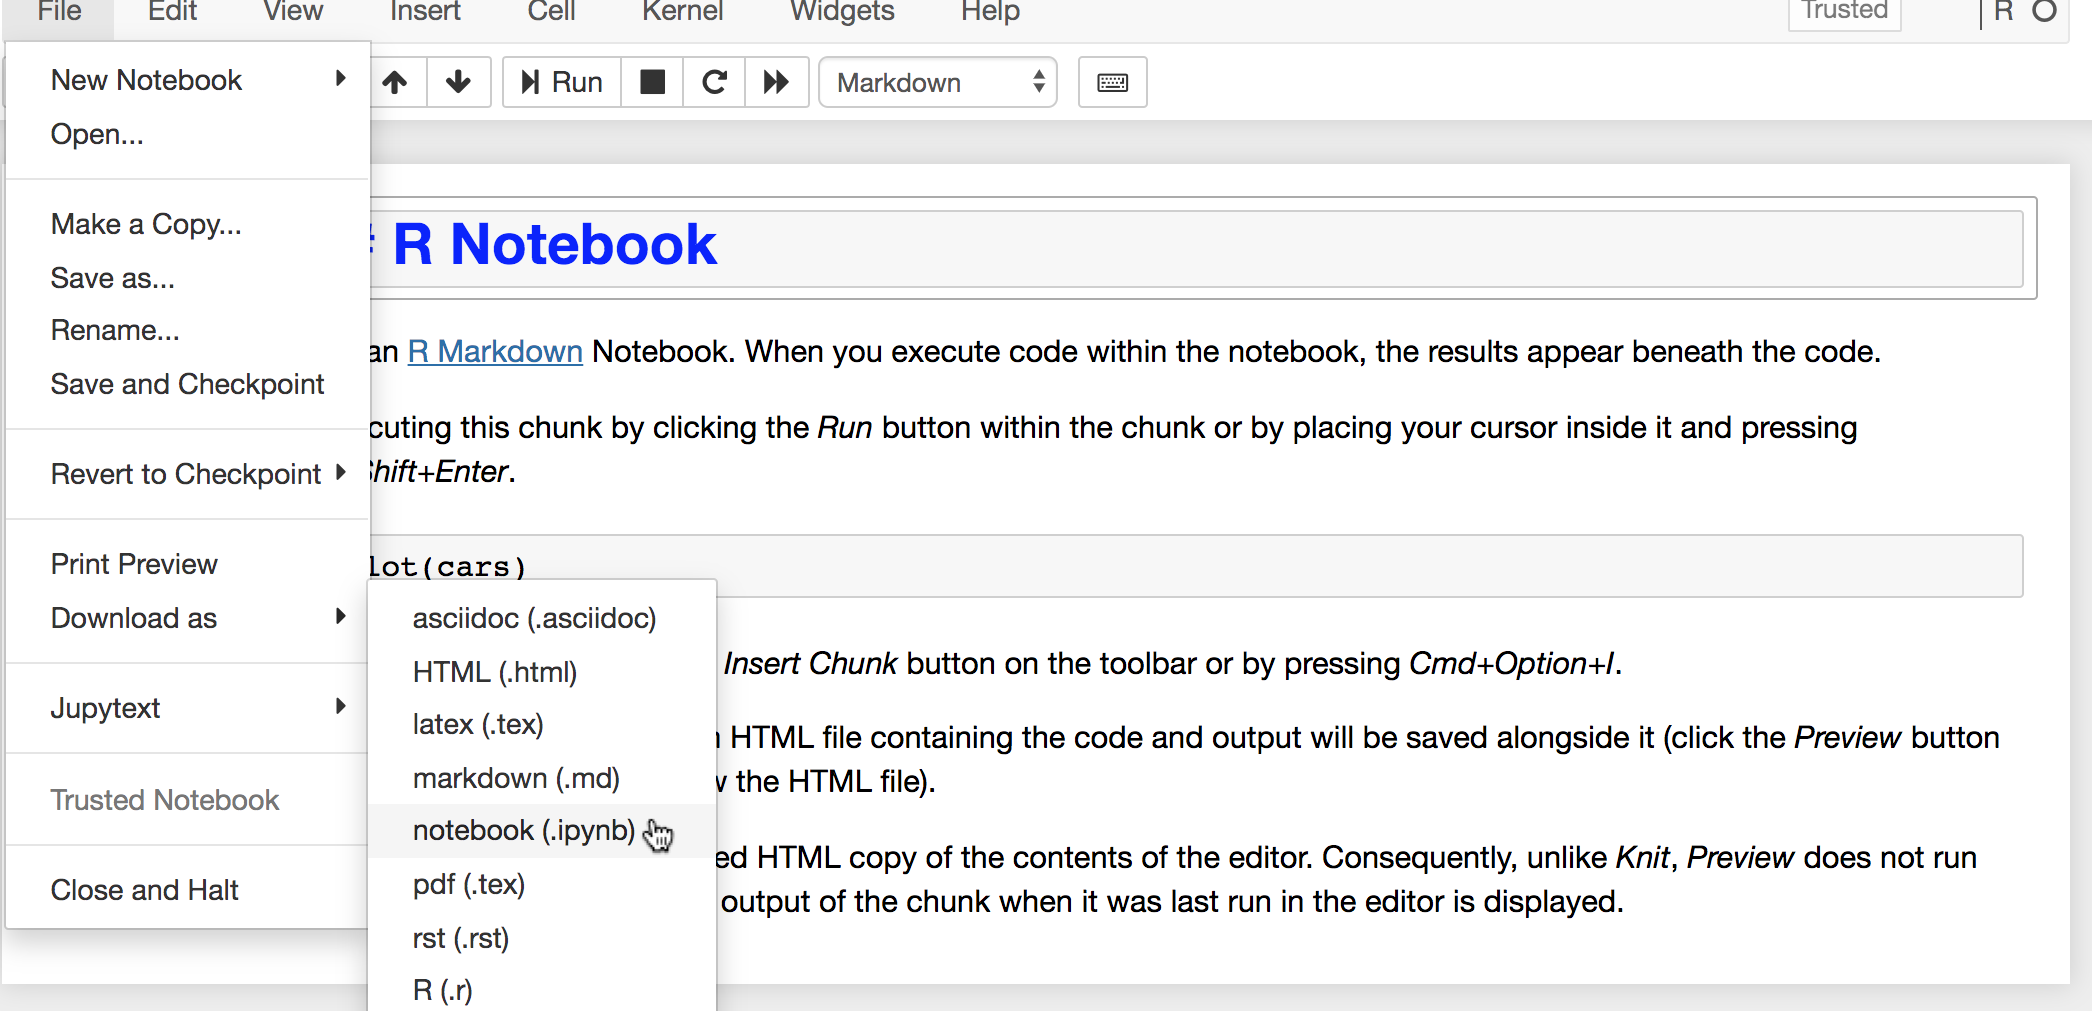Image resolution: width=2092 pixels, height=1011 pixels.
Task: Open the Widgets menu
Action: (842, 11)
